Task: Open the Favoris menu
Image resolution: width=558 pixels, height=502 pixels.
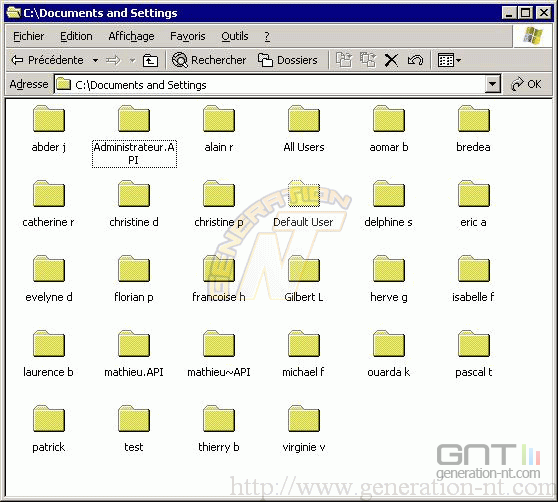Action: (188, 36)
